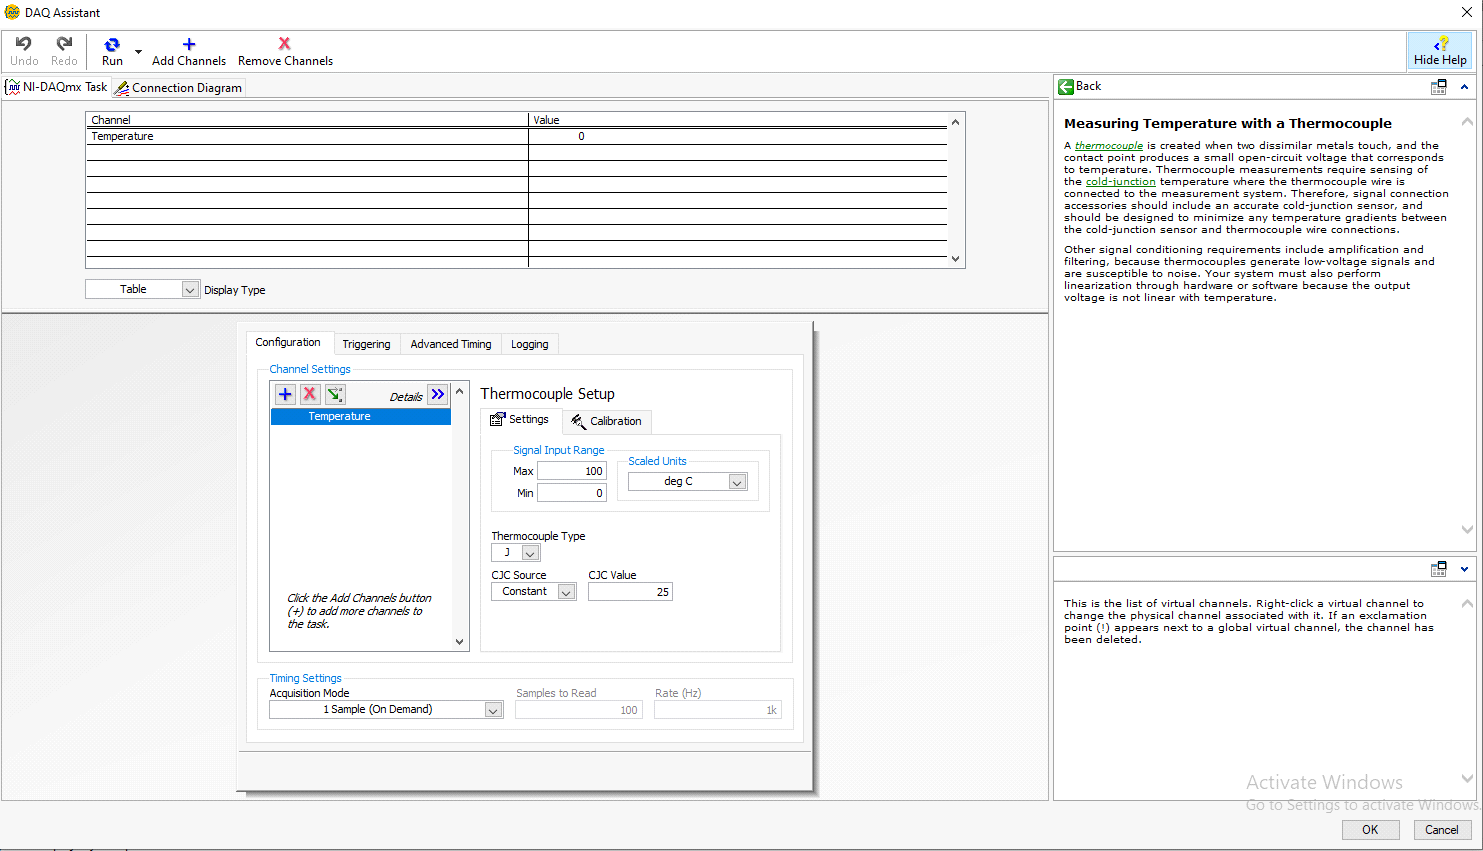Switch to the Connection Diagram tab
1483x851 pixels.
tap(178, 88)
